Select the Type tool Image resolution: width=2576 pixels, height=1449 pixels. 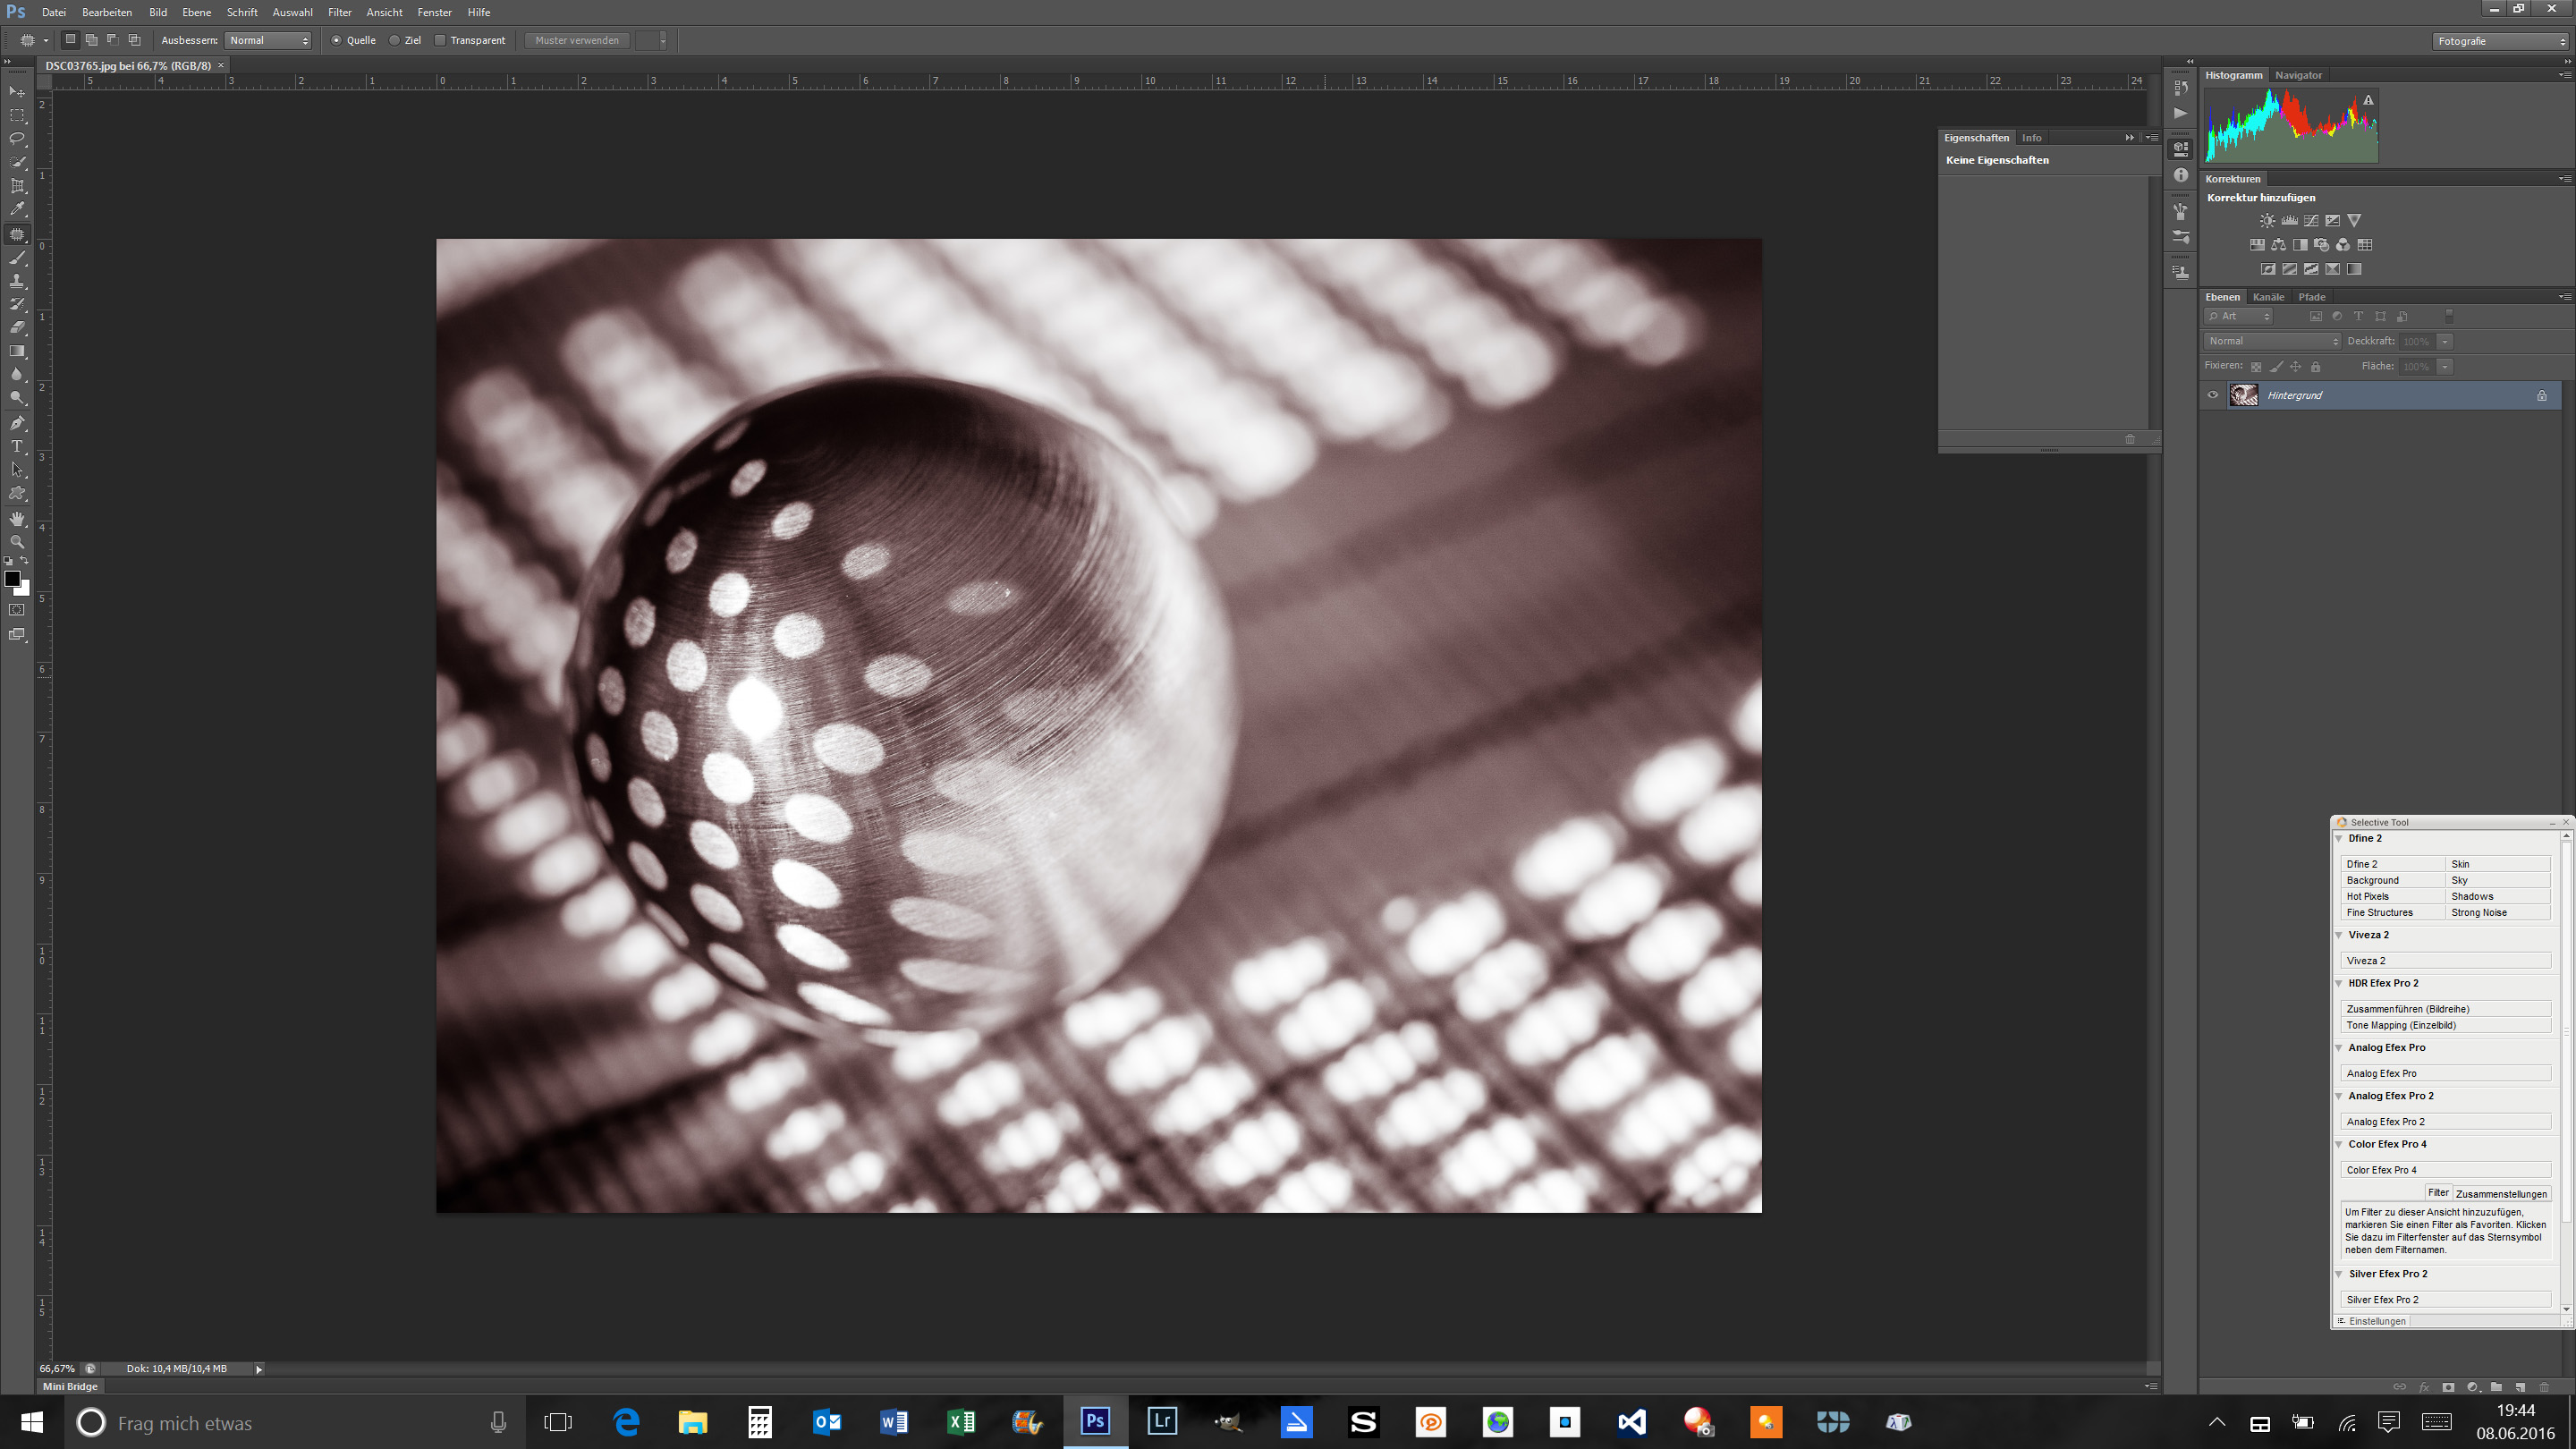coord(17,447)
